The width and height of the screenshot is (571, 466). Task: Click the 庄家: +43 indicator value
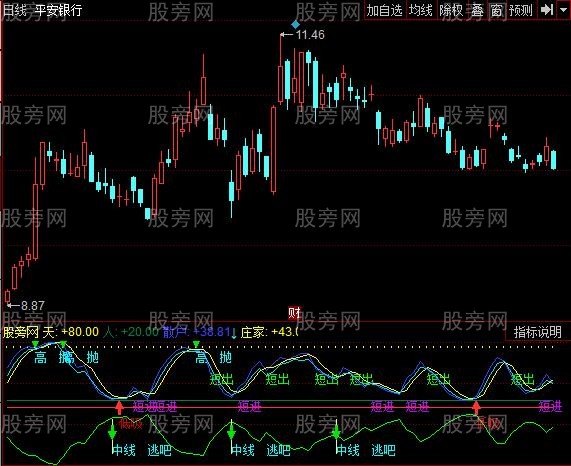[x=269, y=332]
